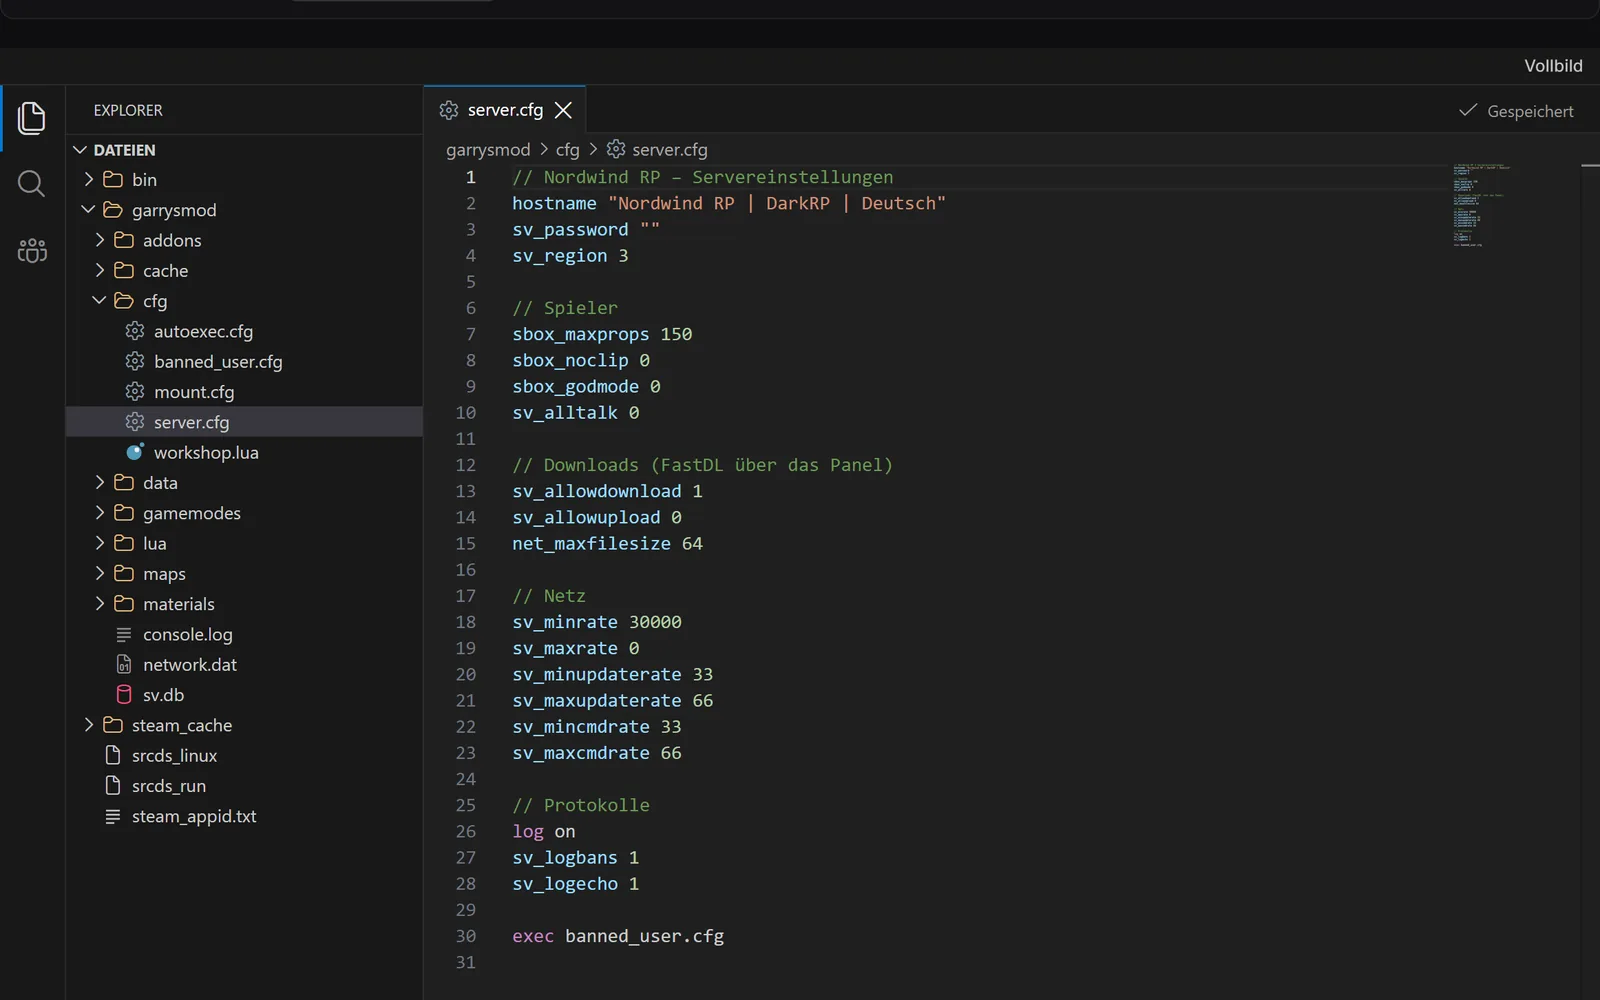Expand the cache folder
1600x1000 pixels.
[x=244, y=271]
